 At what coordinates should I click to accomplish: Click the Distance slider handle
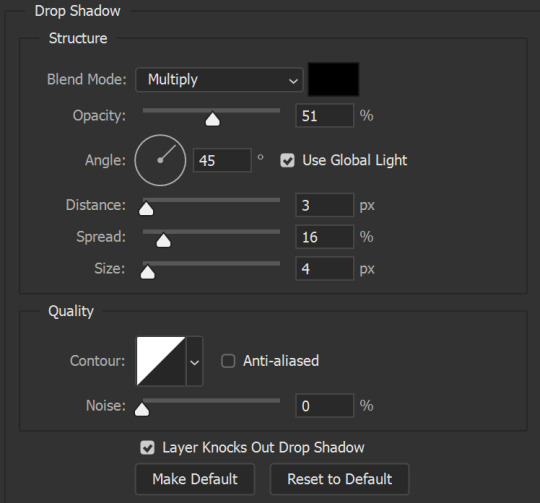146,209
